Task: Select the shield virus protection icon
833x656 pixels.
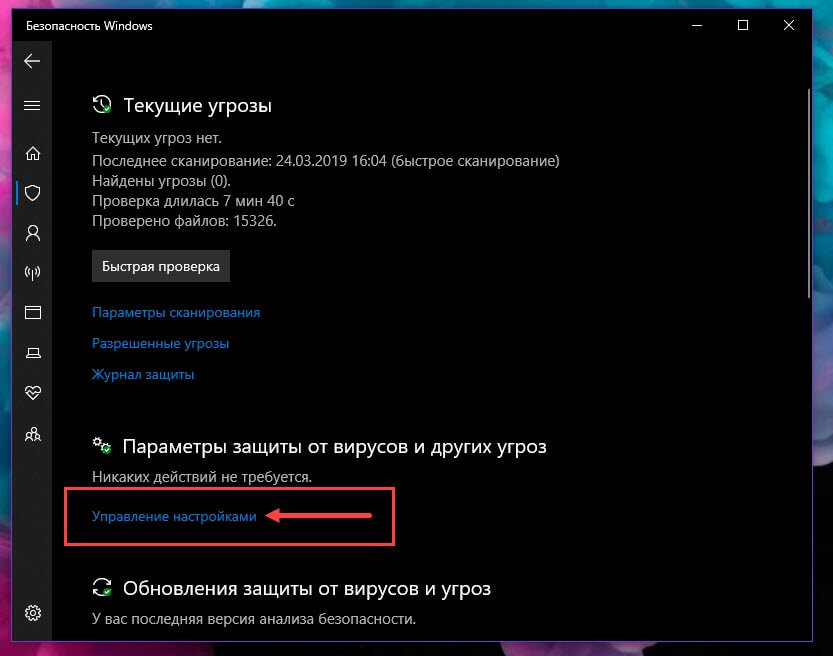Action: [x=32, y=193]
